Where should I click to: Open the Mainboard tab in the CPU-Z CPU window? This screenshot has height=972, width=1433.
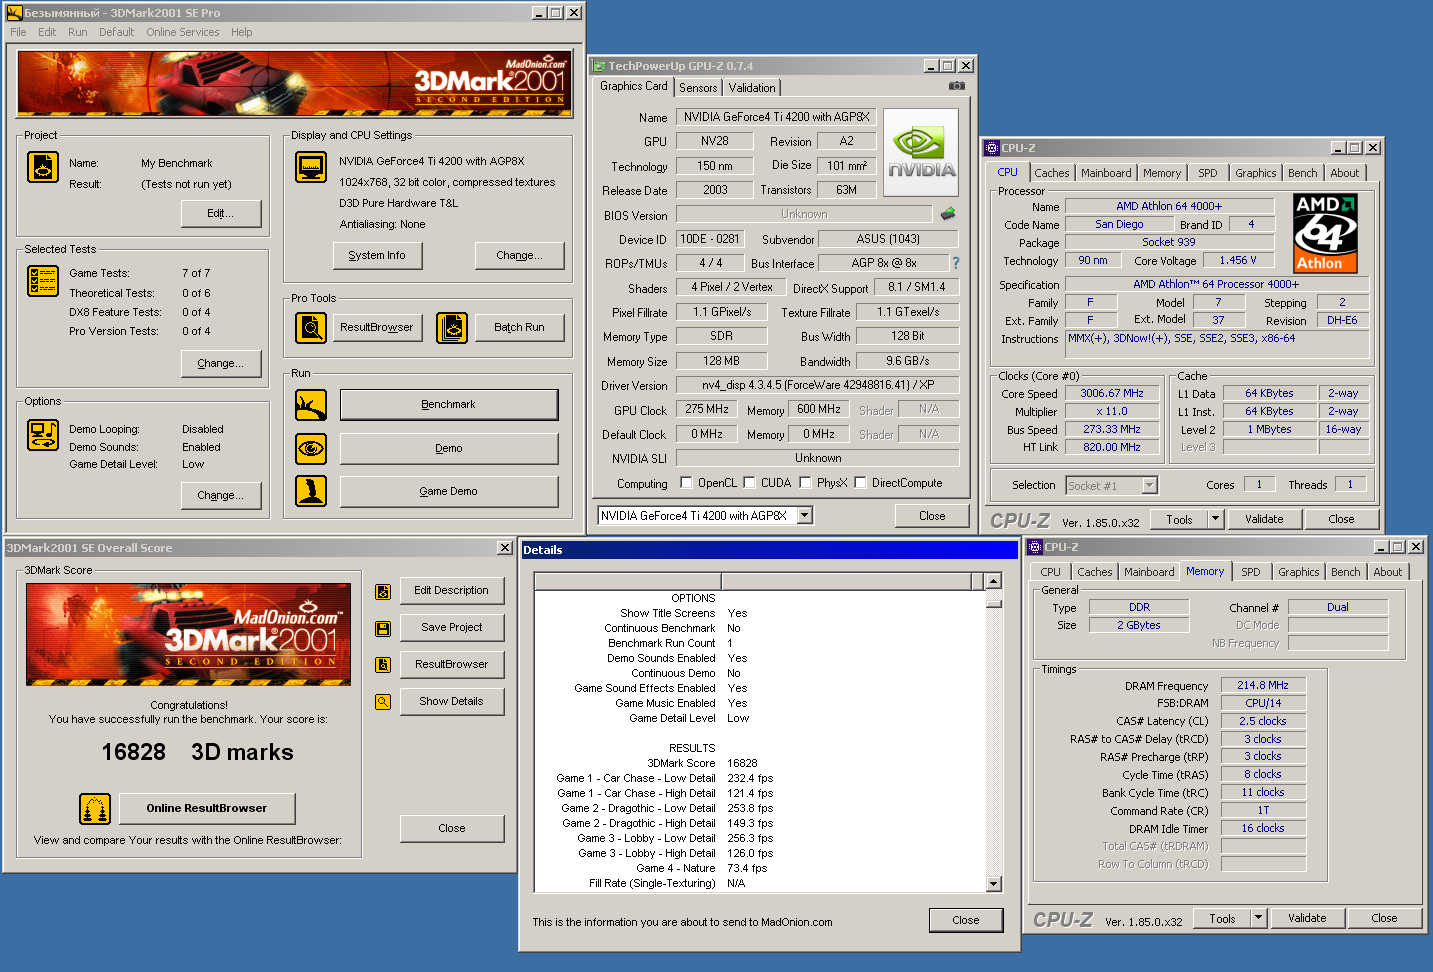coord(1106,173)
